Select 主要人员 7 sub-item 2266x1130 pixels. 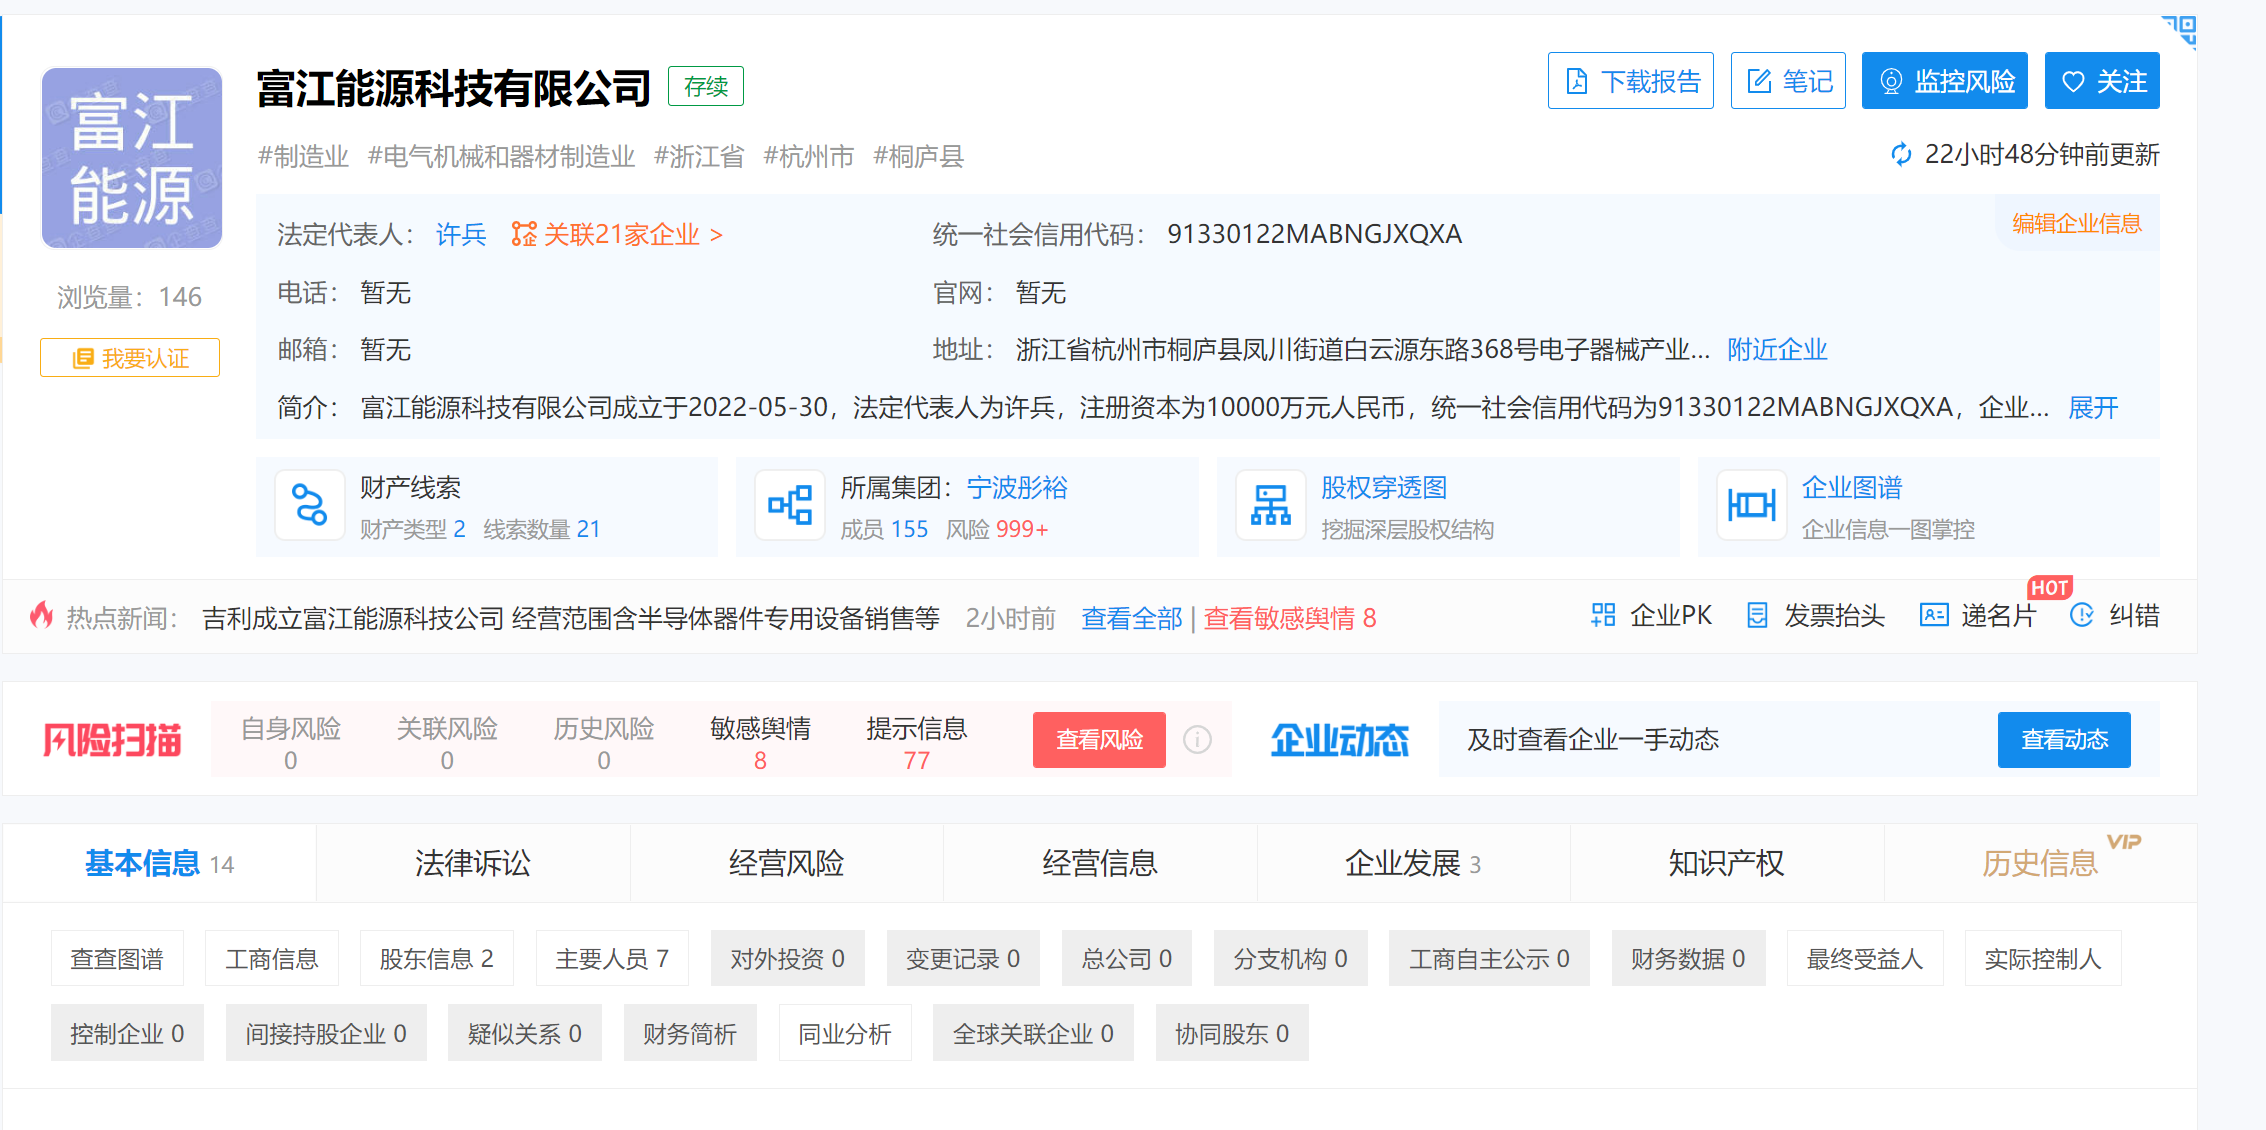[x=612, y=958]
